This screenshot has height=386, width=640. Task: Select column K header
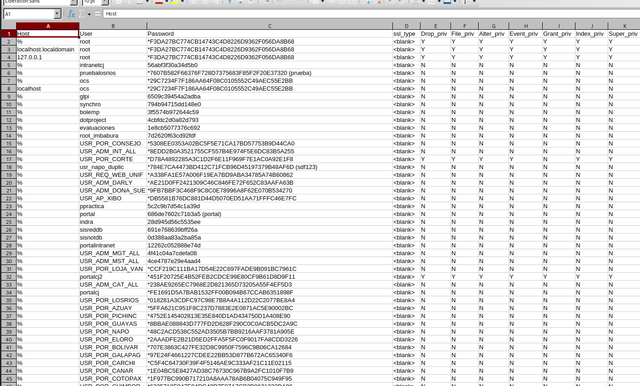(x=624, y=26)
